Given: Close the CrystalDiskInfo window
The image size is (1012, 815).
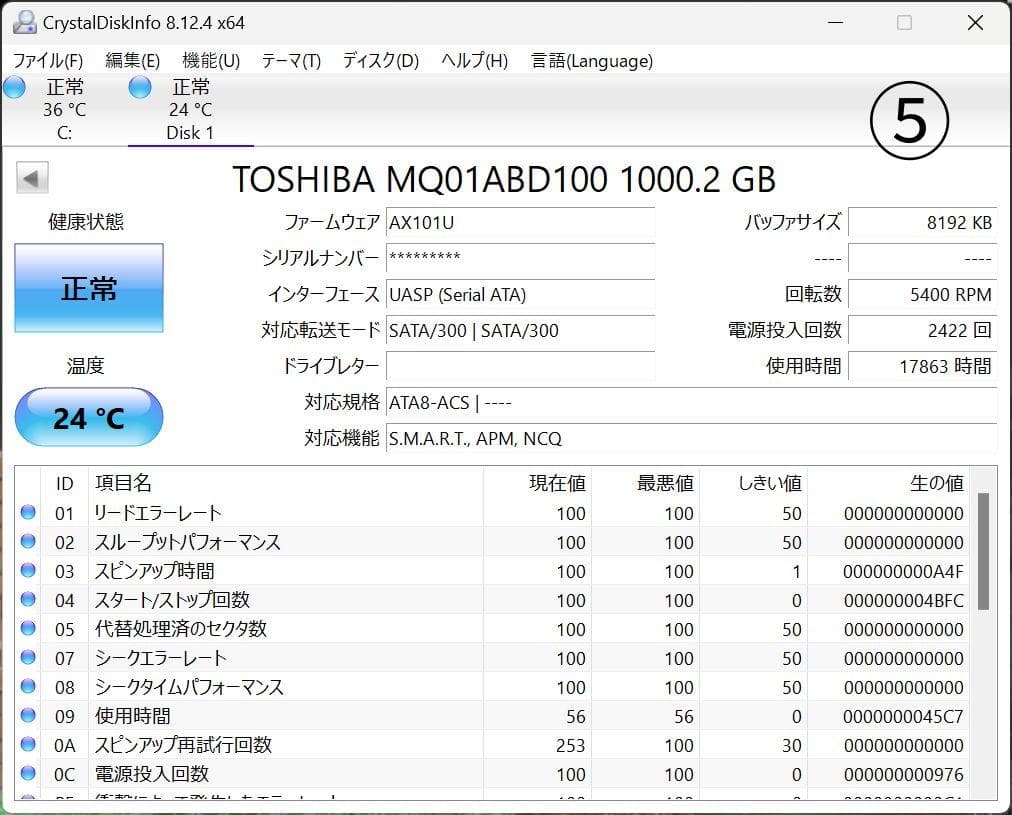Looking at the screenshot, I should point(975,23).
